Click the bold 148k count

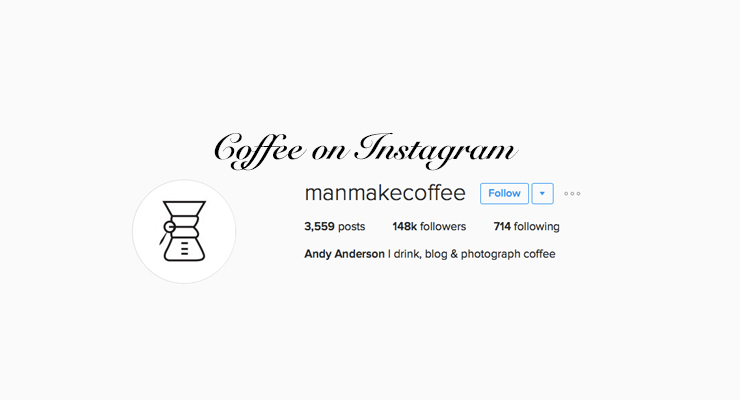(404, 226)
